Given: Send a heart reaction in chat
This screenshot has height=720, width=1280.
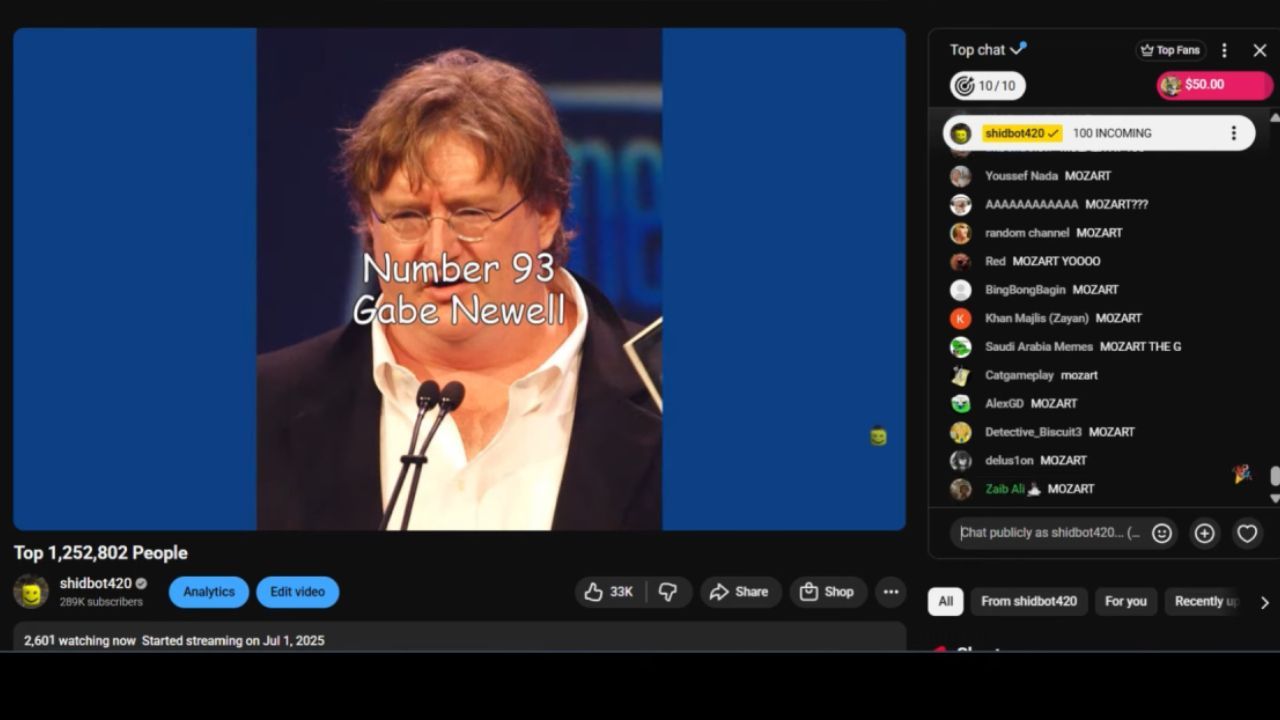Looking at the screenshot, I should tap(1247, 533).
